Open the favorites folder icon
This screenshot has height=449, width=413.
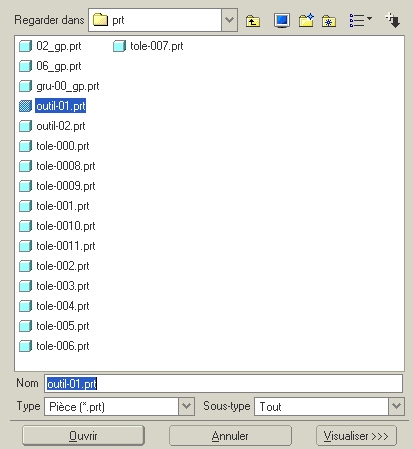point(329,21)
